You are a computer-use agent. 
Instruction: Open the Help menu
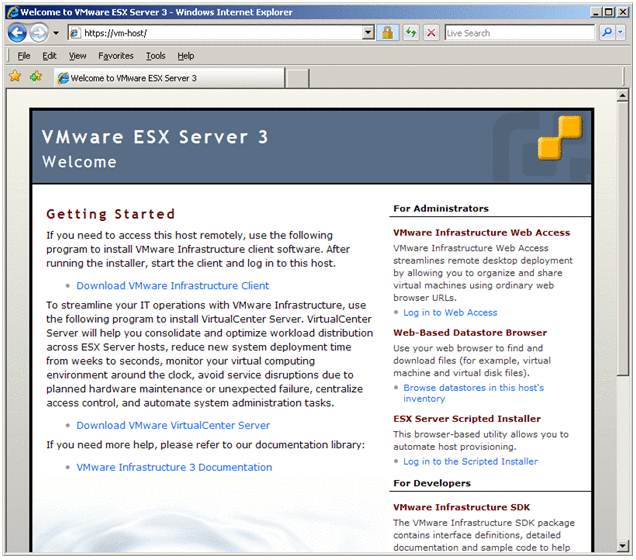click(186, 56)
